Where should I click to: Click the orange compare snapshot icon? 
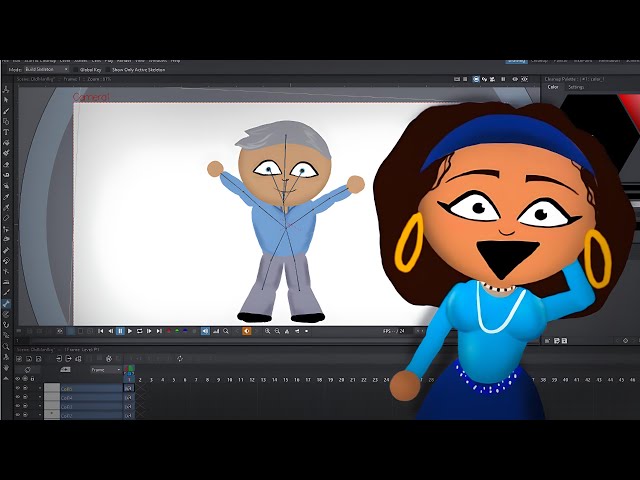click(x=247, y=331)
